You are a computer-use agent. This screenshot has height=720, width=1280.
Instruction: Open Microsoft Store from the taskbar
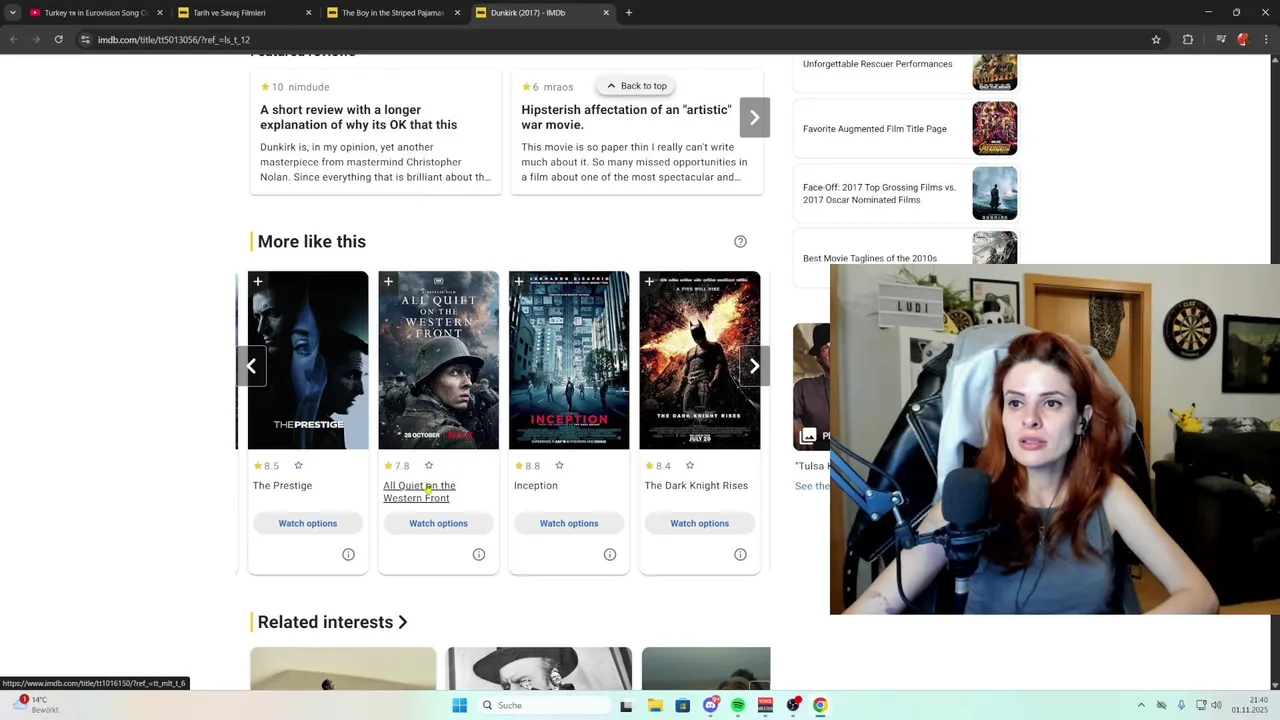click(683, 705)
